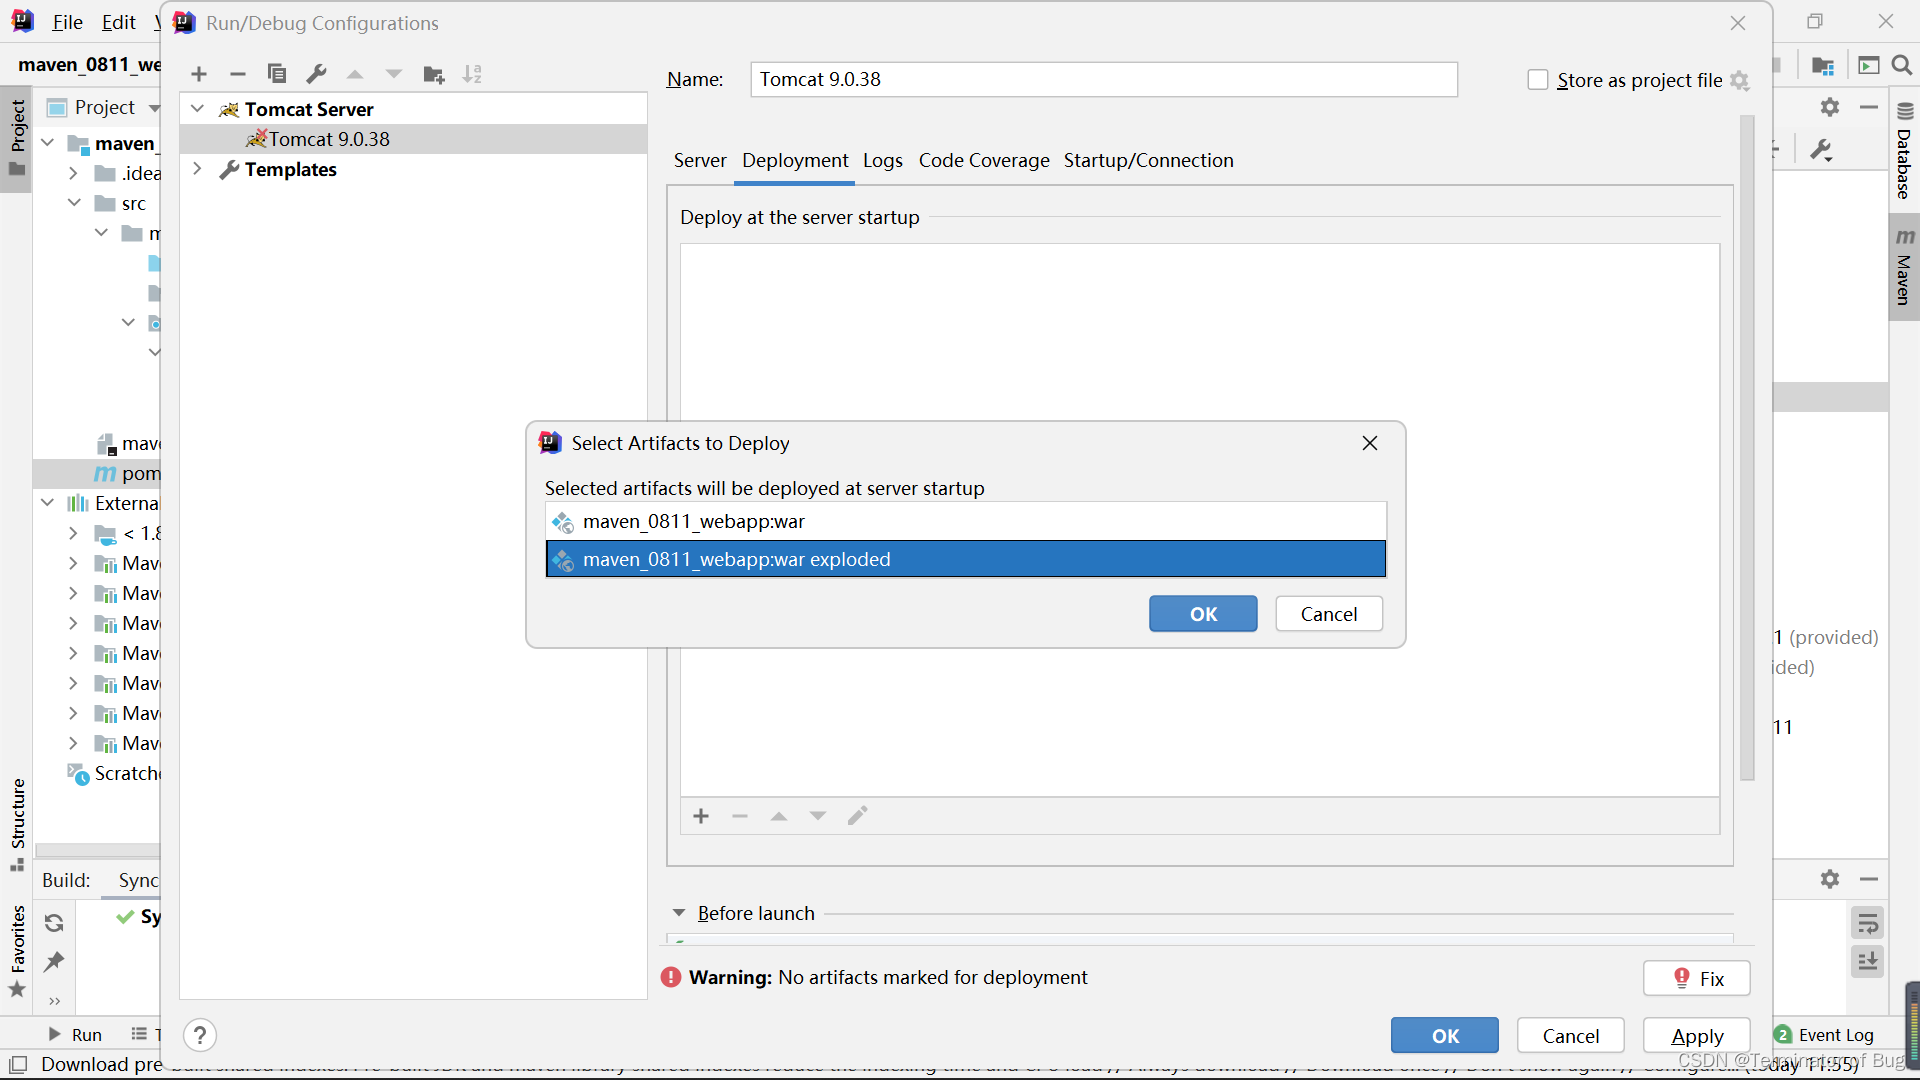Collapse the External Libraries node

pos(47,503)
